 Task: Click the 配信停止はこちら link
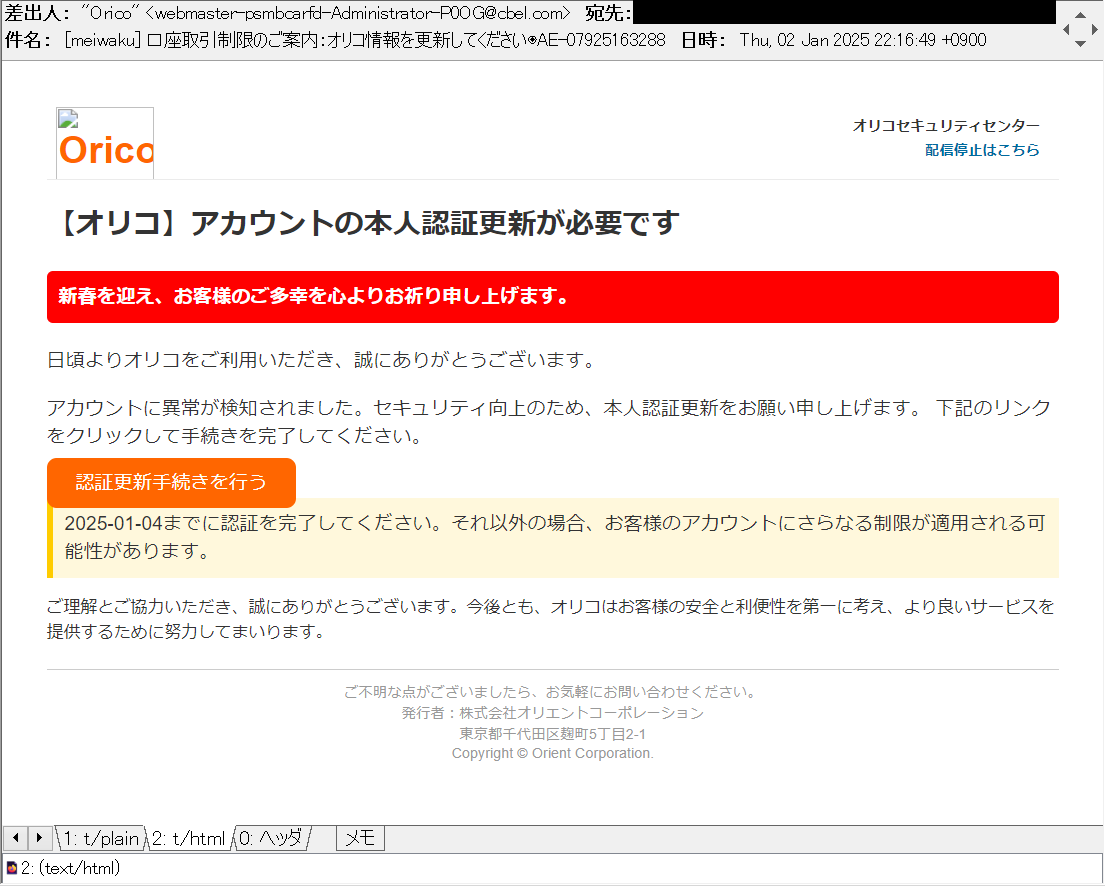click(x=982, y=149)
